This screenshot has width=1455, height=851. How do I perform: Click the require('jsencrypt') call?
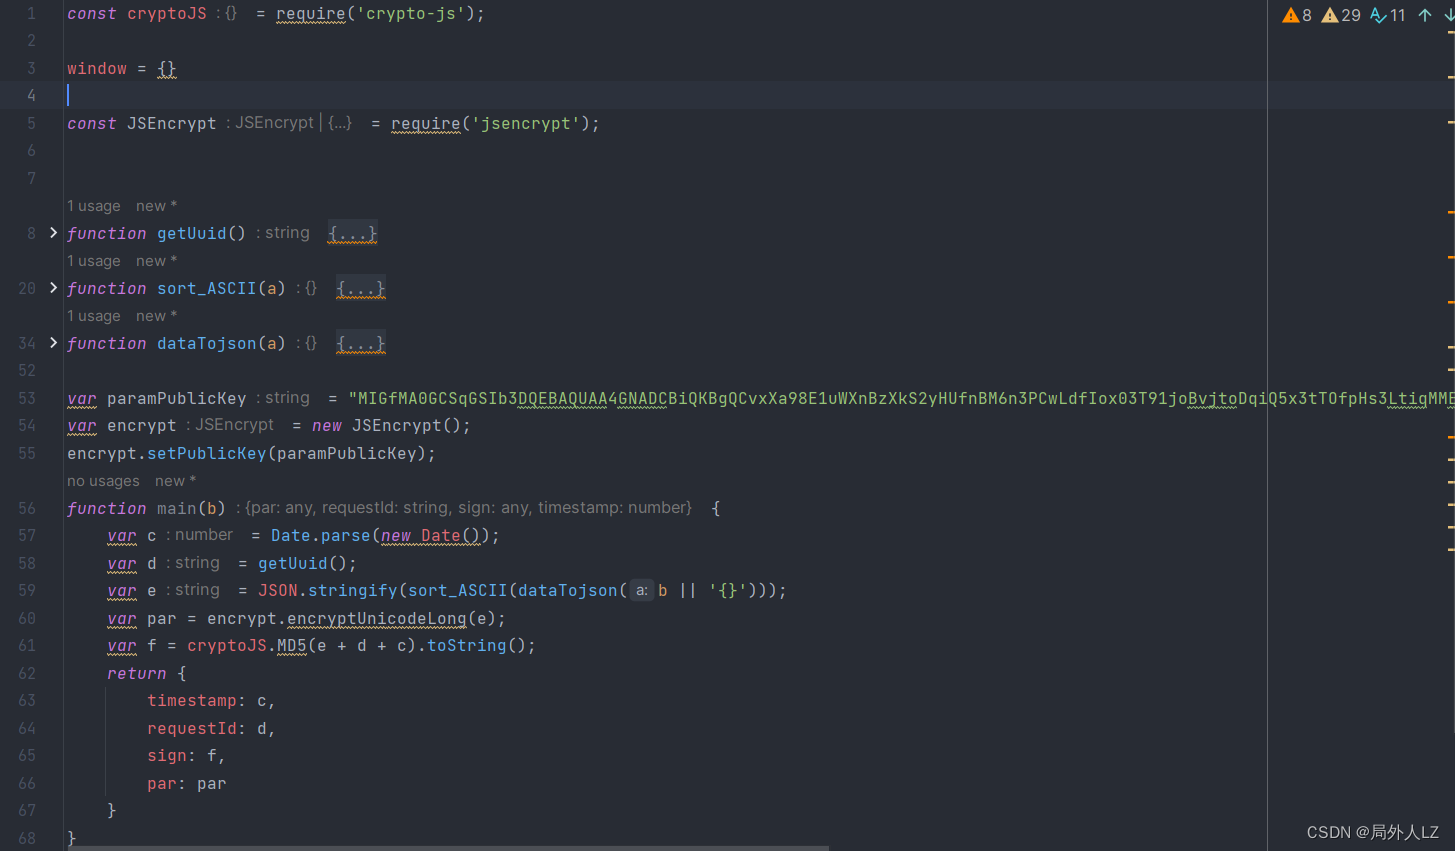(495, 124)
